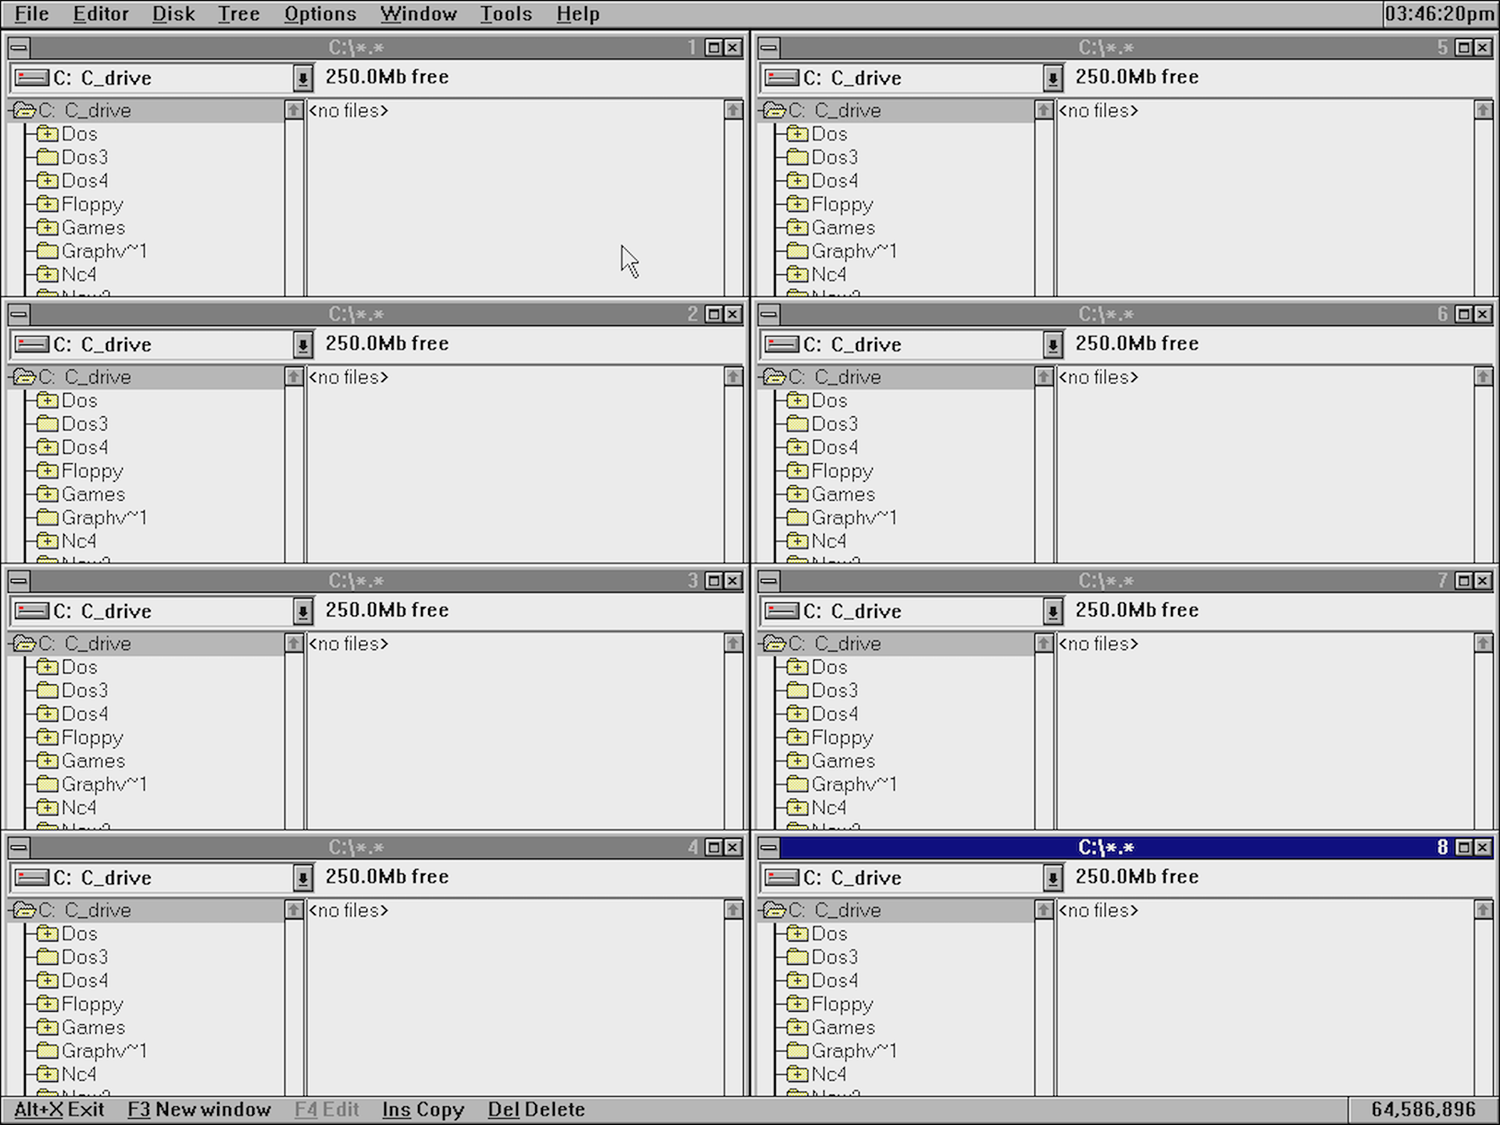
Task: Select Nc4 folder name in window 6
Action: [x=829, y=541]
